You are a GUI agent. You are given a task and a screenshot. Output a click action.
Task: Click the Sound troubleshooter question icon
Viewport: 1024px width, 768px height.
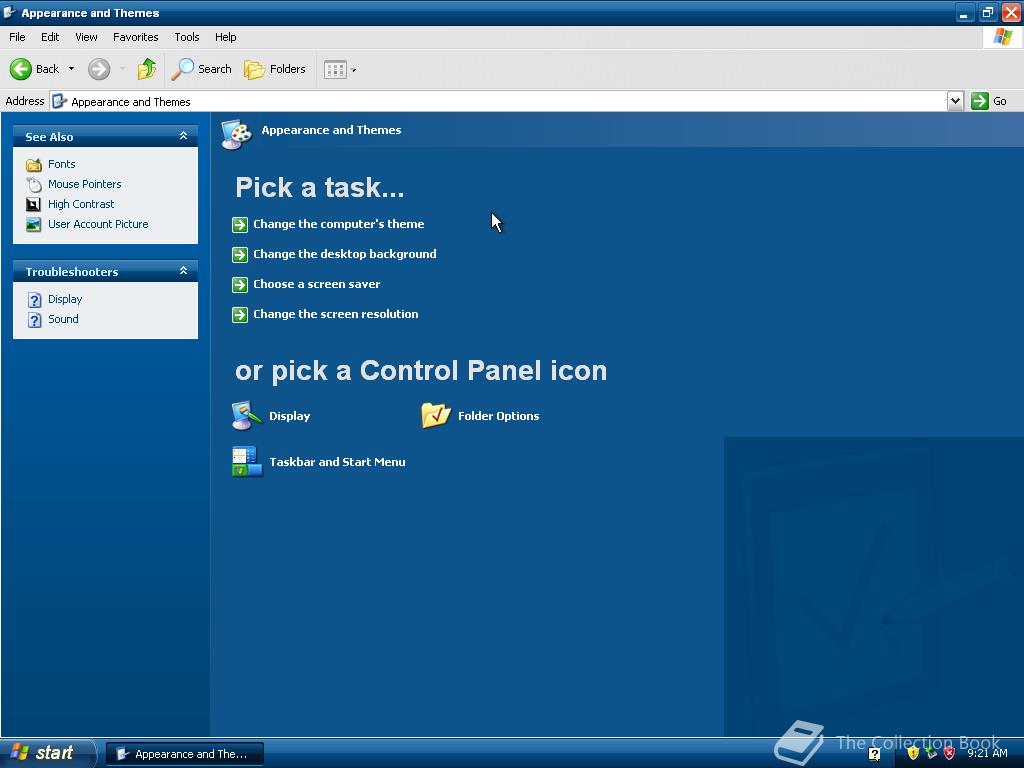point(35,320)
